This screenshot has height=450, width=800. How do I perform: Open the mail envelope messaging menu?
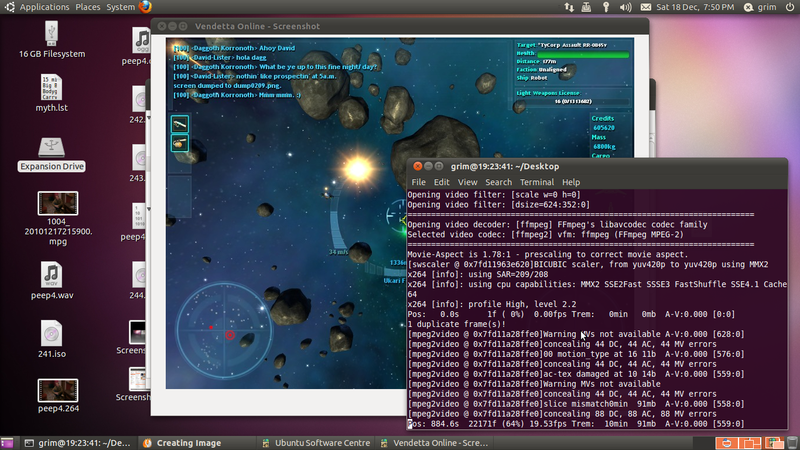645,7
